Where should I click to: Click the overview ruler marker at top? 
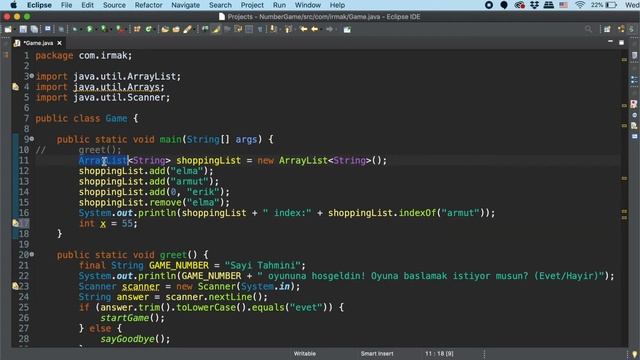pyautogui.click(x=624, y=60)
